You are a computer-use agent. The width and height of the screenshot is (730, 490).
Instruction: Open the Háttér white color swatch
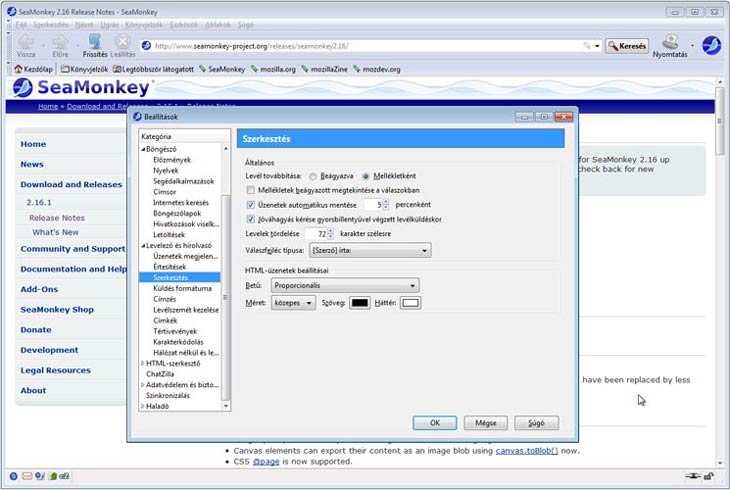coord(410,303)
